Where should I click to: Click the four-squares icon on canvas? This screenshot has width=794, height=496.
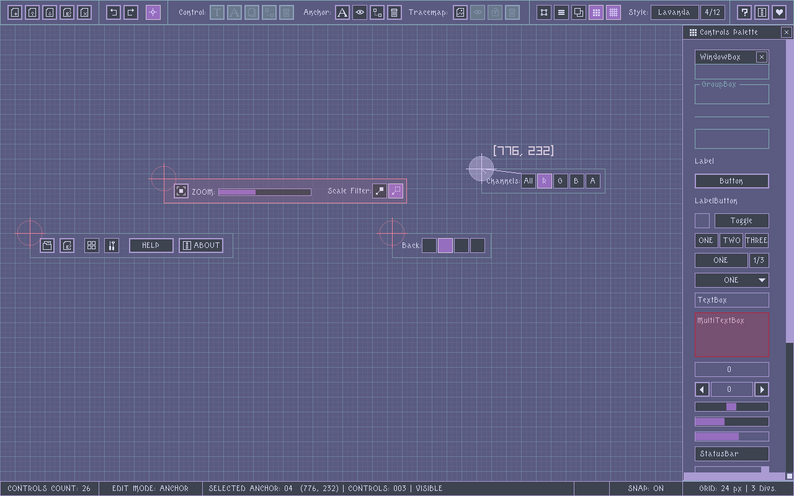point(91,245)
